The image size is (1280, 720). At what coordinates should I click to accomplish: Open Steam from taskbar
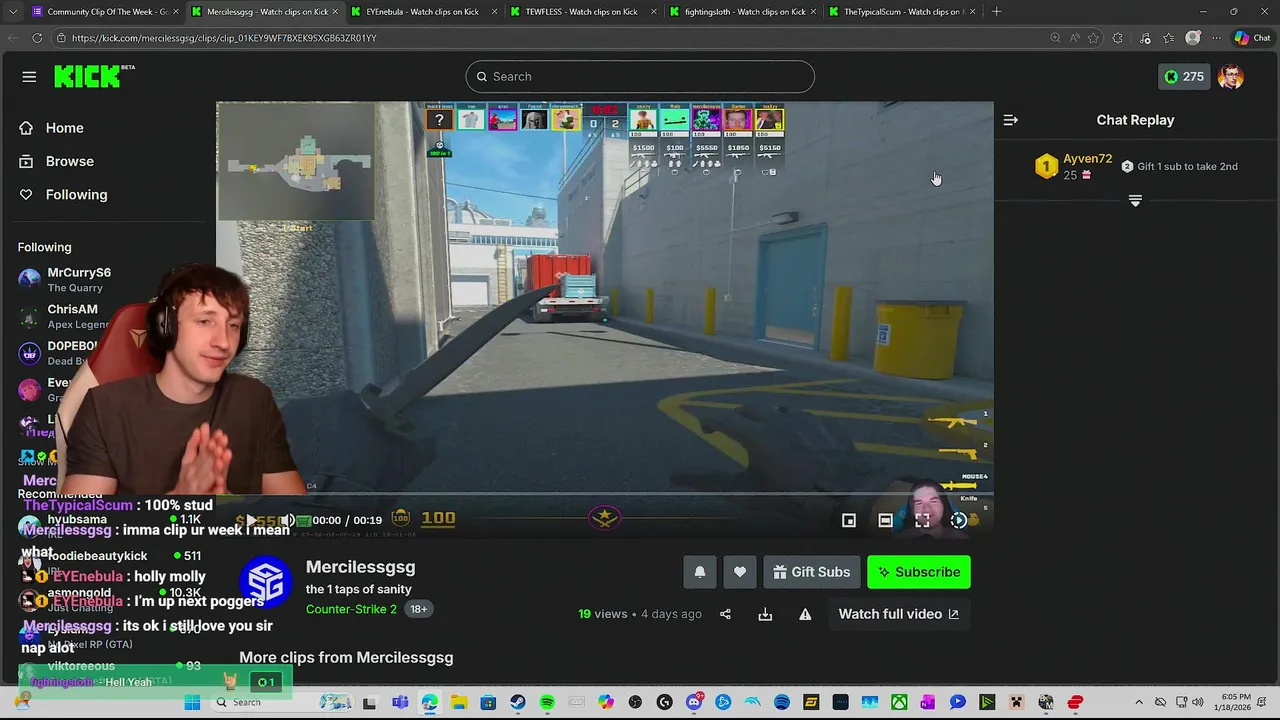tap(517, 703)
